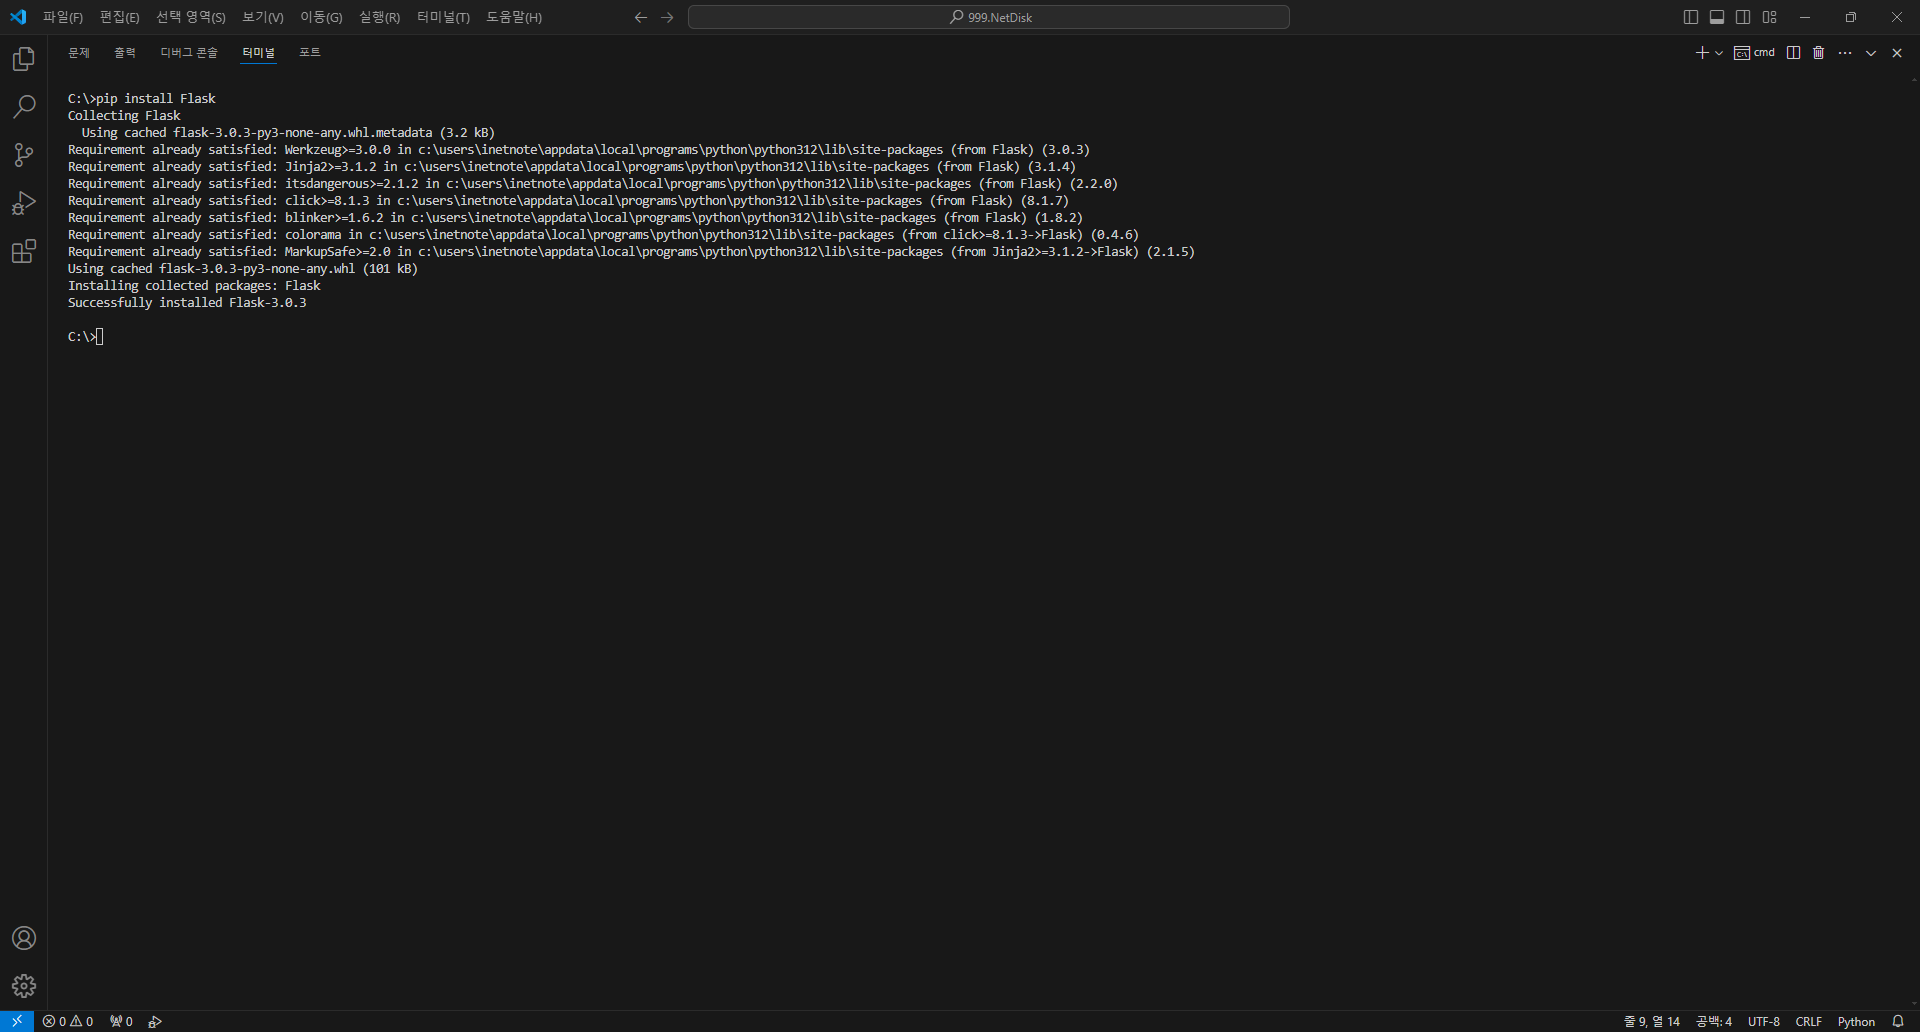Open the Explorer view in activity bar

(24, 59)
